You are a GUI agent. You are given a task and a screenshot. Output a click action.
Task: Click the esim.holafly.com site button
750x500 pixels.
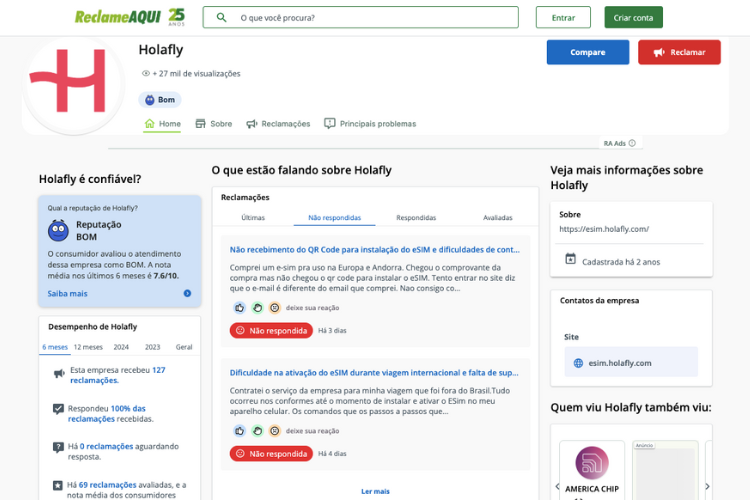pyautogui.click(x=631, y=362)
